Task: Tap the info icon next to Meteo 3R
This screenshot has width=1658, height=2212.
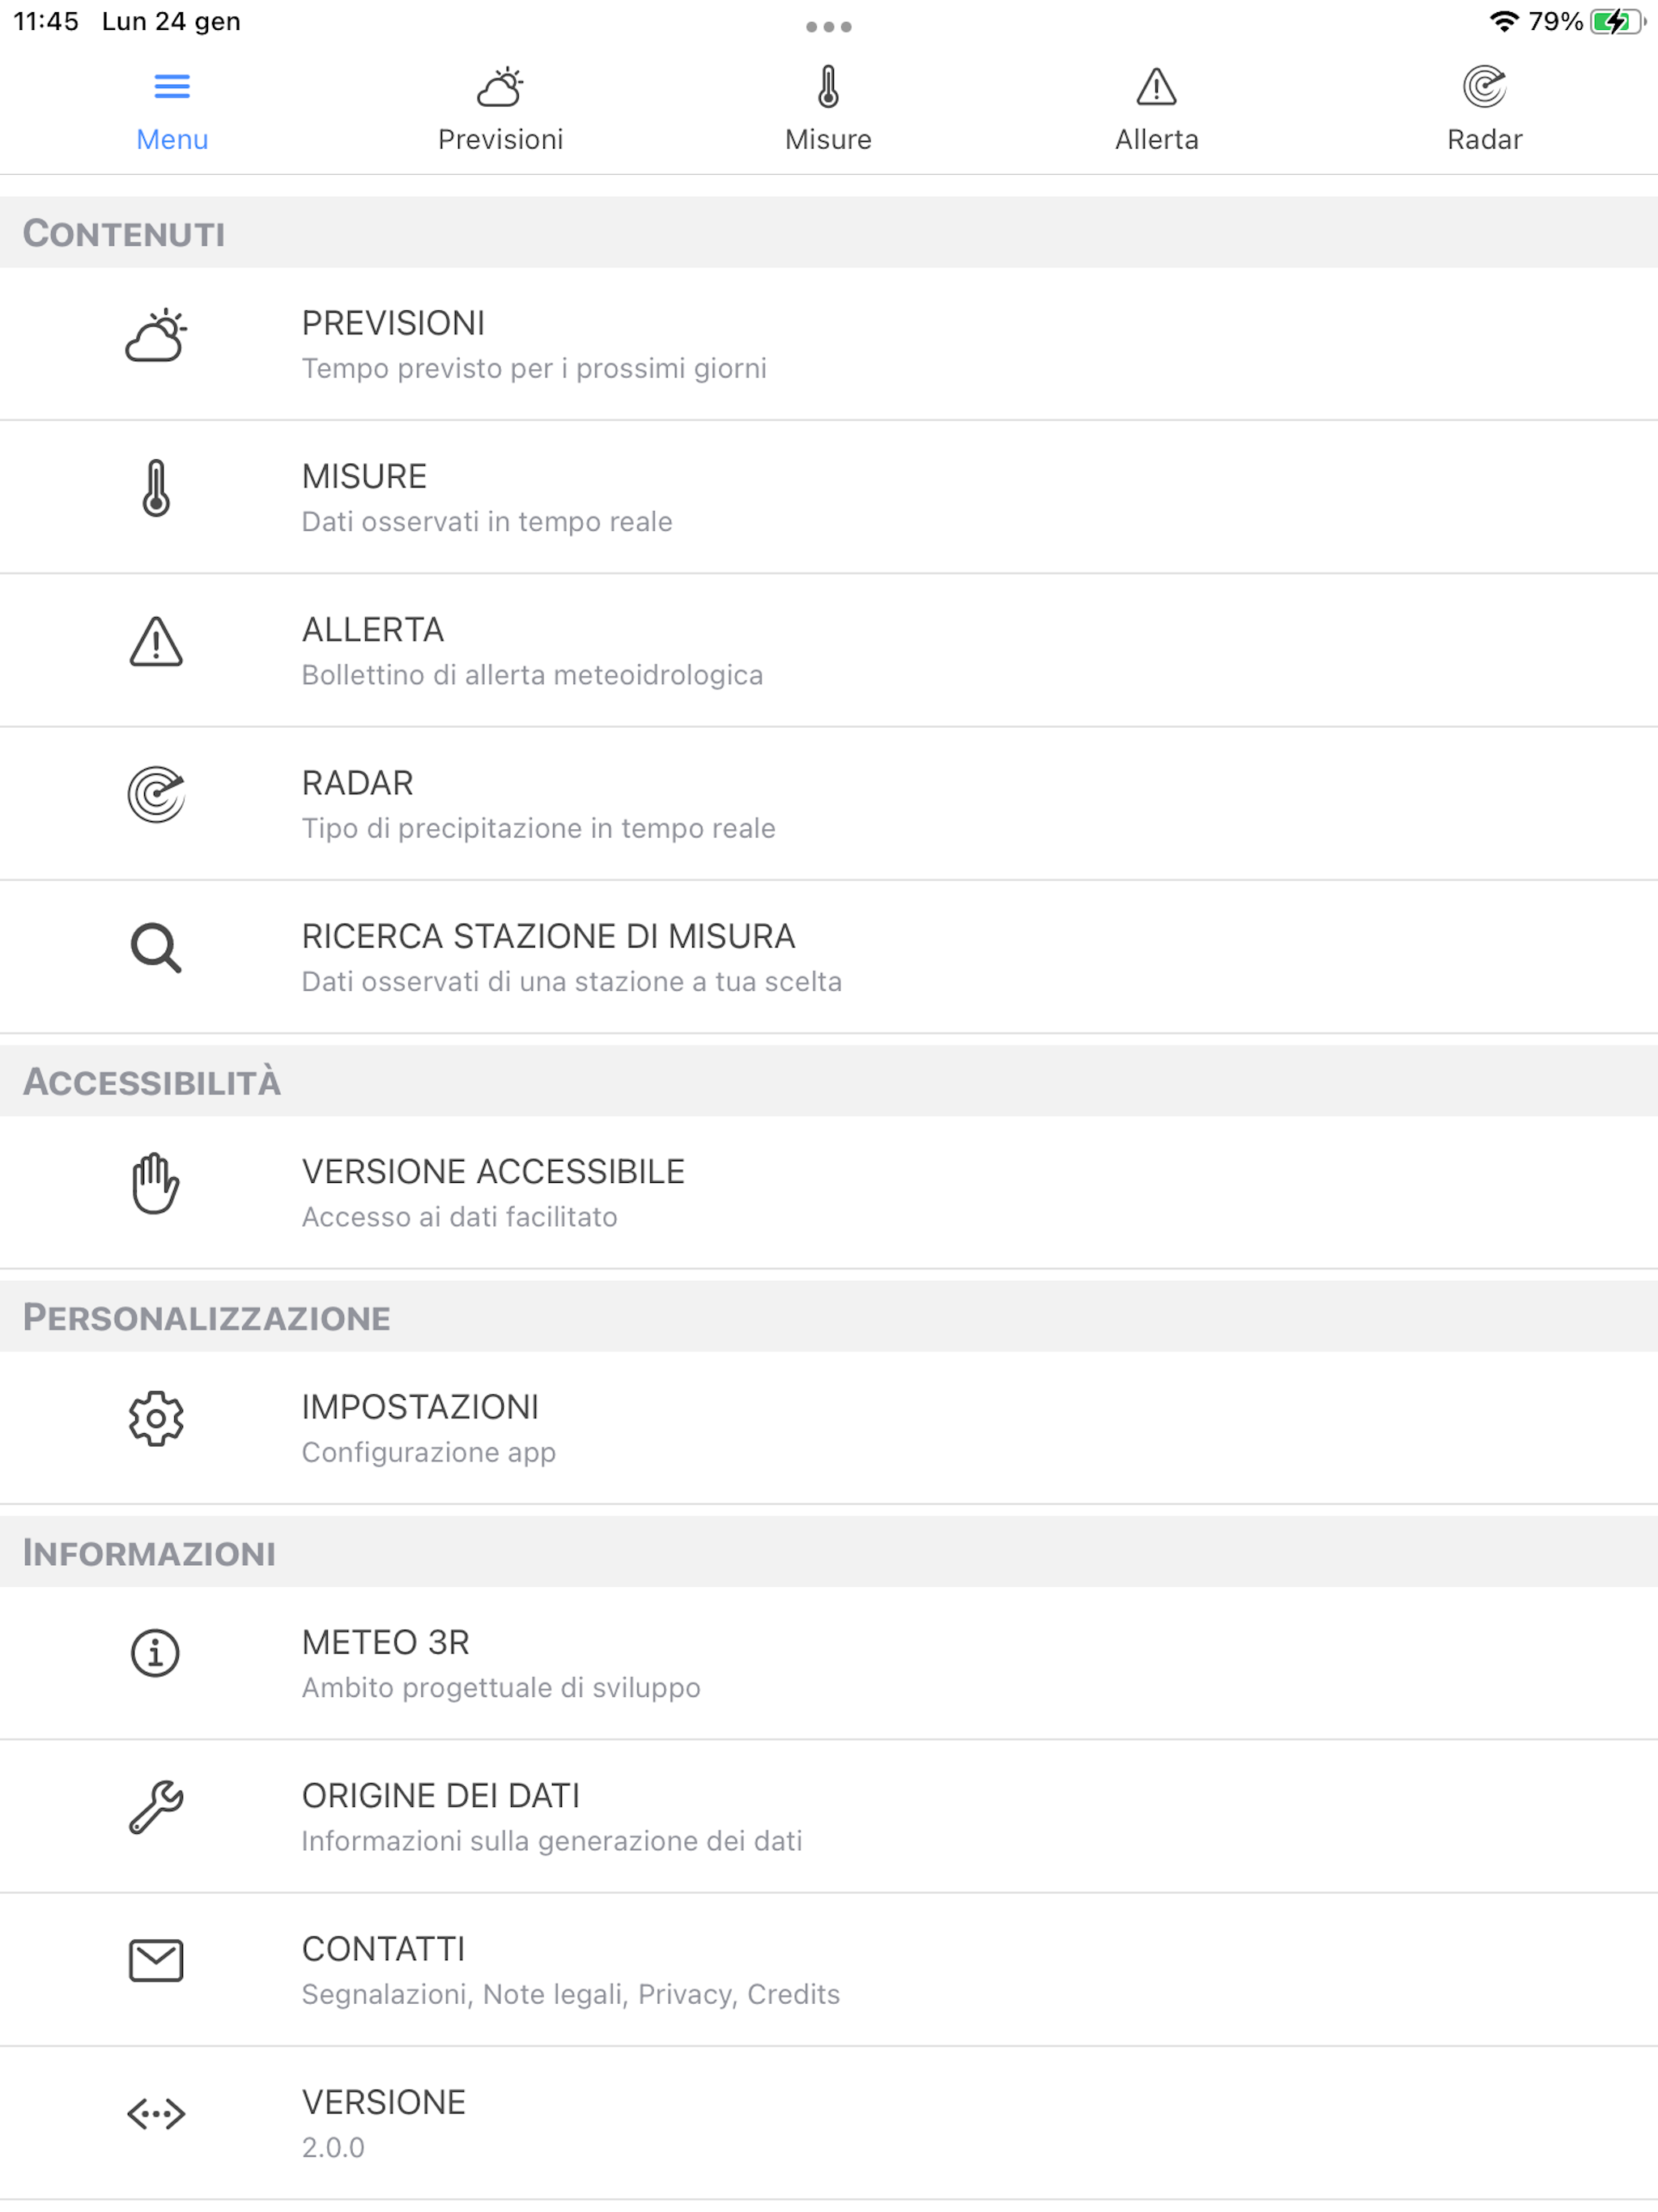Action: pyautogui.click(x=156, y=1653)
